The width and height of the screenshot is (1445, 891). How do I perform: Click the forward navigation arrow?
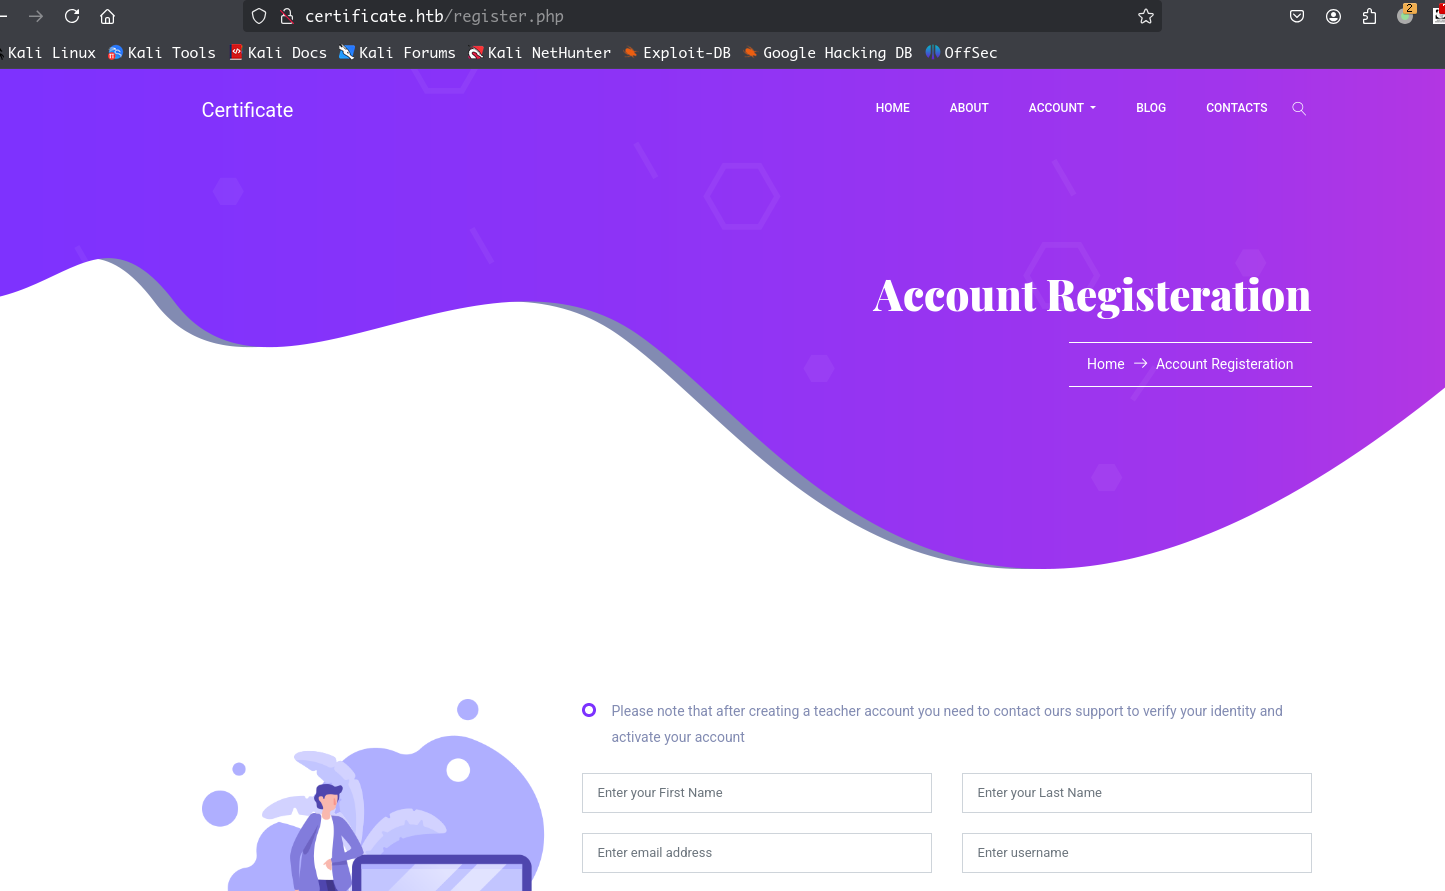click(x=36, y=16)
